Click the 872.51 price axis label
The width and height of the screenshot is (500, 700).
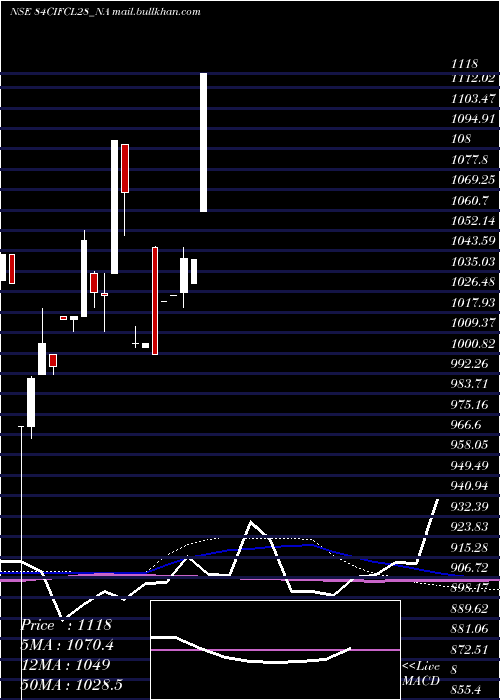(x=469, y=650)
